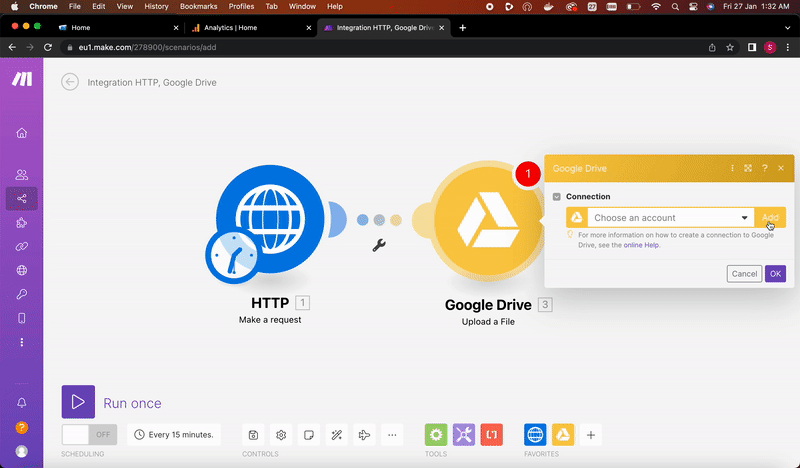Expand the Google Drive panel fullscreen
The width and height of the screenshot is (800, 468).
click(748, 168)
